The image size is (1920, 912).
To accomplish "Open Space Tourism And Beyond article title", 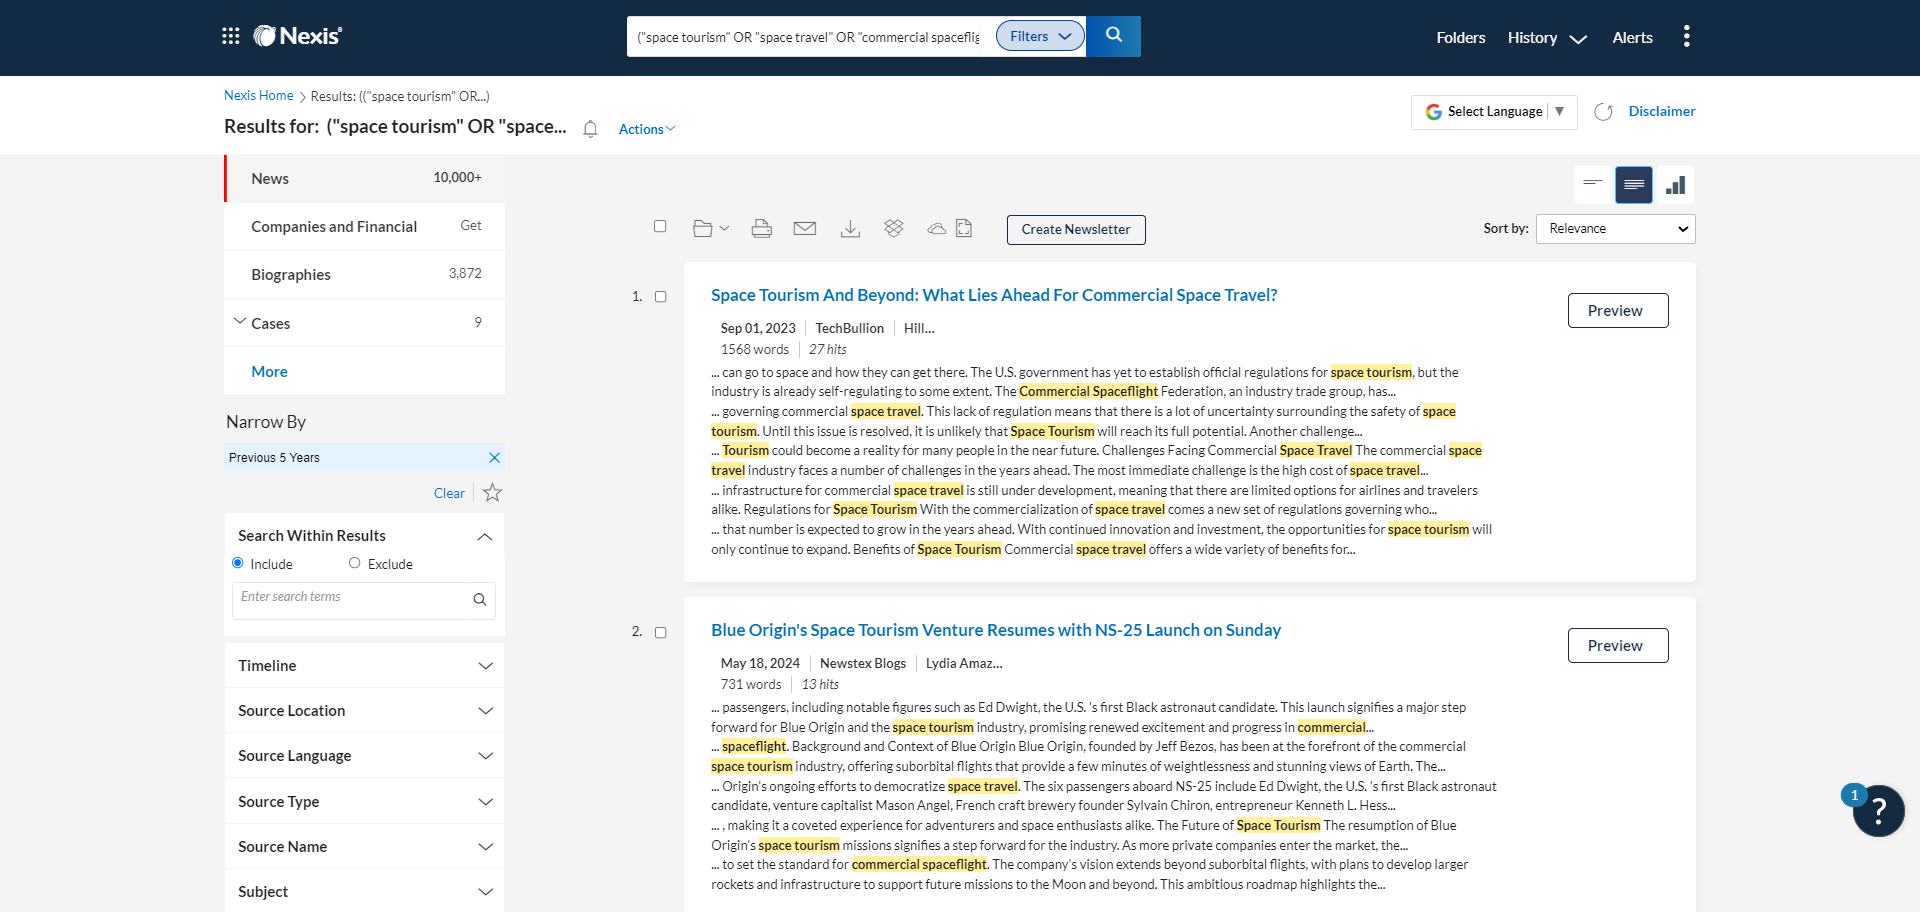I will [x=994, y=296].
